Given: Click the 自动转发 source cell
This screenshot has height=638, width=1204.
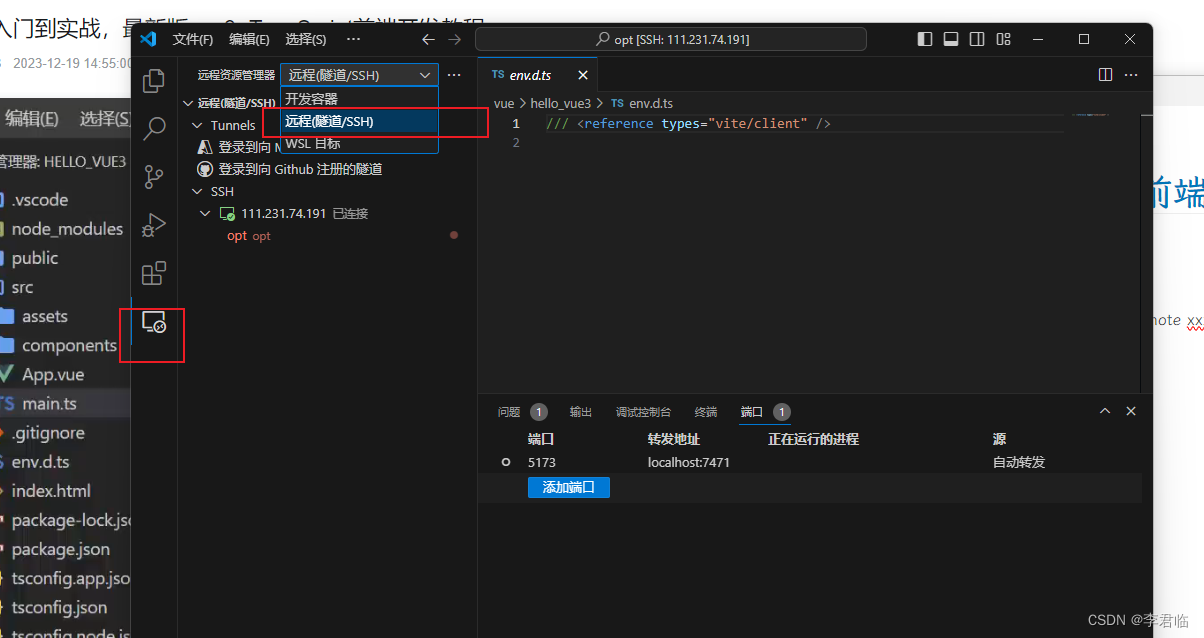Looking at the screenshot, I should pyautogui.click(x=1019, y=462).
